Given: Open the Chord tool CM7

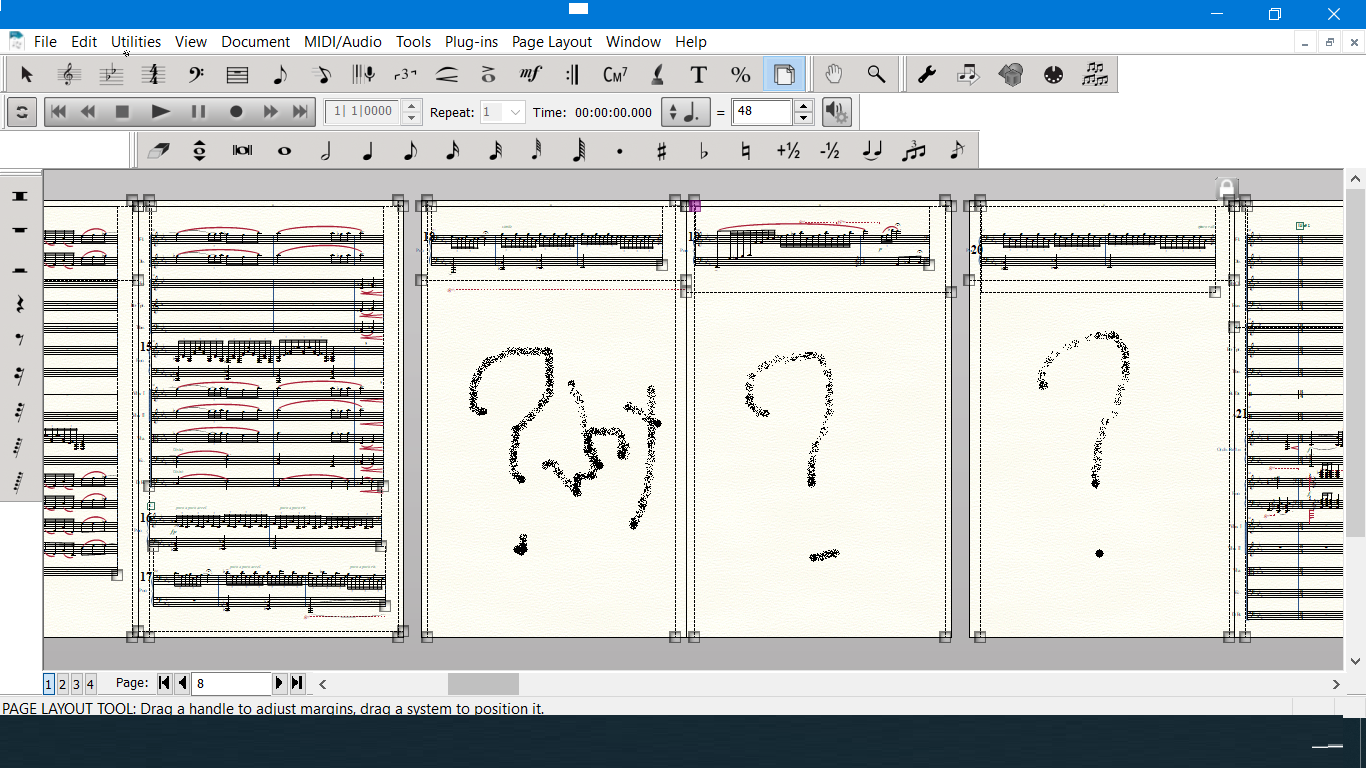Looking at the screenshot, I should tap(615, 75).
